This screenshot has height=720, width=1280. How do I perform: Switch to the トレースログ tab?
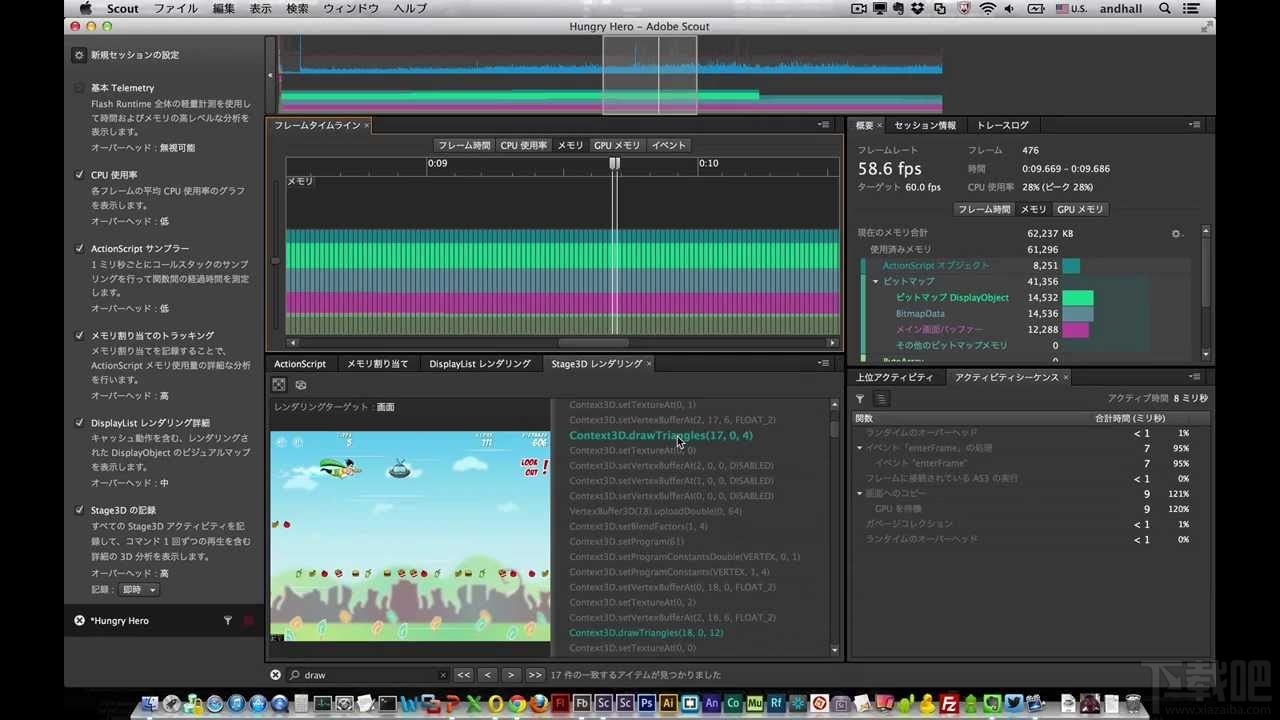click(x=1002, y=124)
